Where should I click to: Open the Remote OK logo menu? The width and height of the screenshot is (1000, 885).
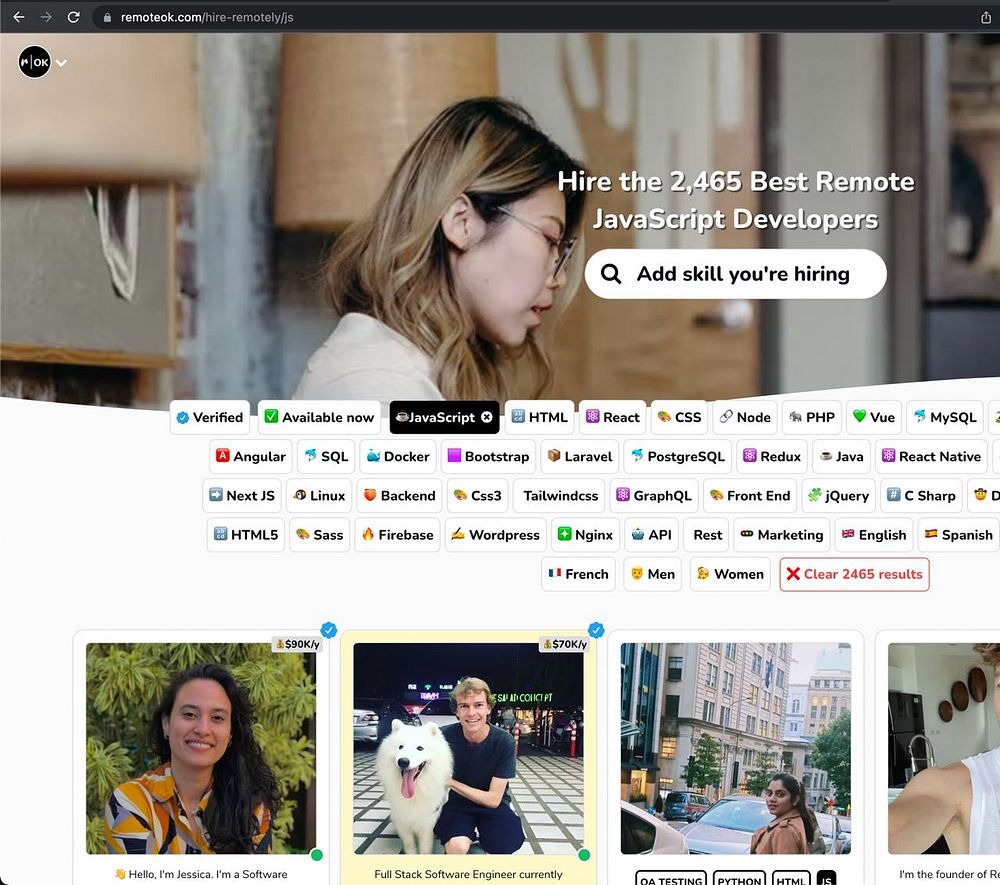[x=34, y=62]
